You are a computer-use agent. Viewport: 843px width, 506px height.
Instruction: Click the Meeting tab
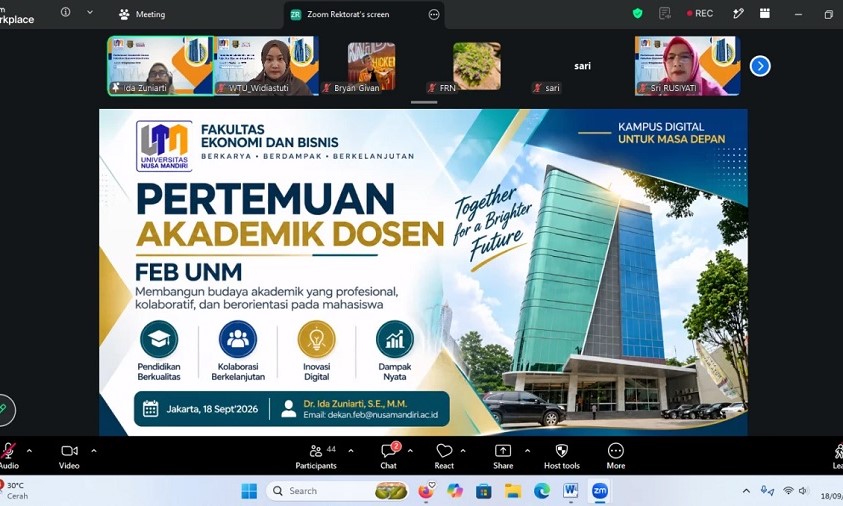(142, 15)
